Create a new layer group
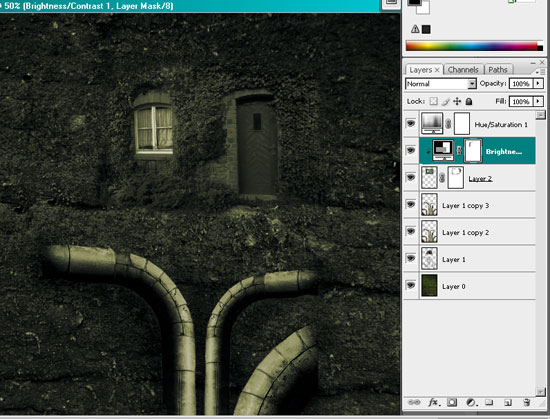 point(489,402)
